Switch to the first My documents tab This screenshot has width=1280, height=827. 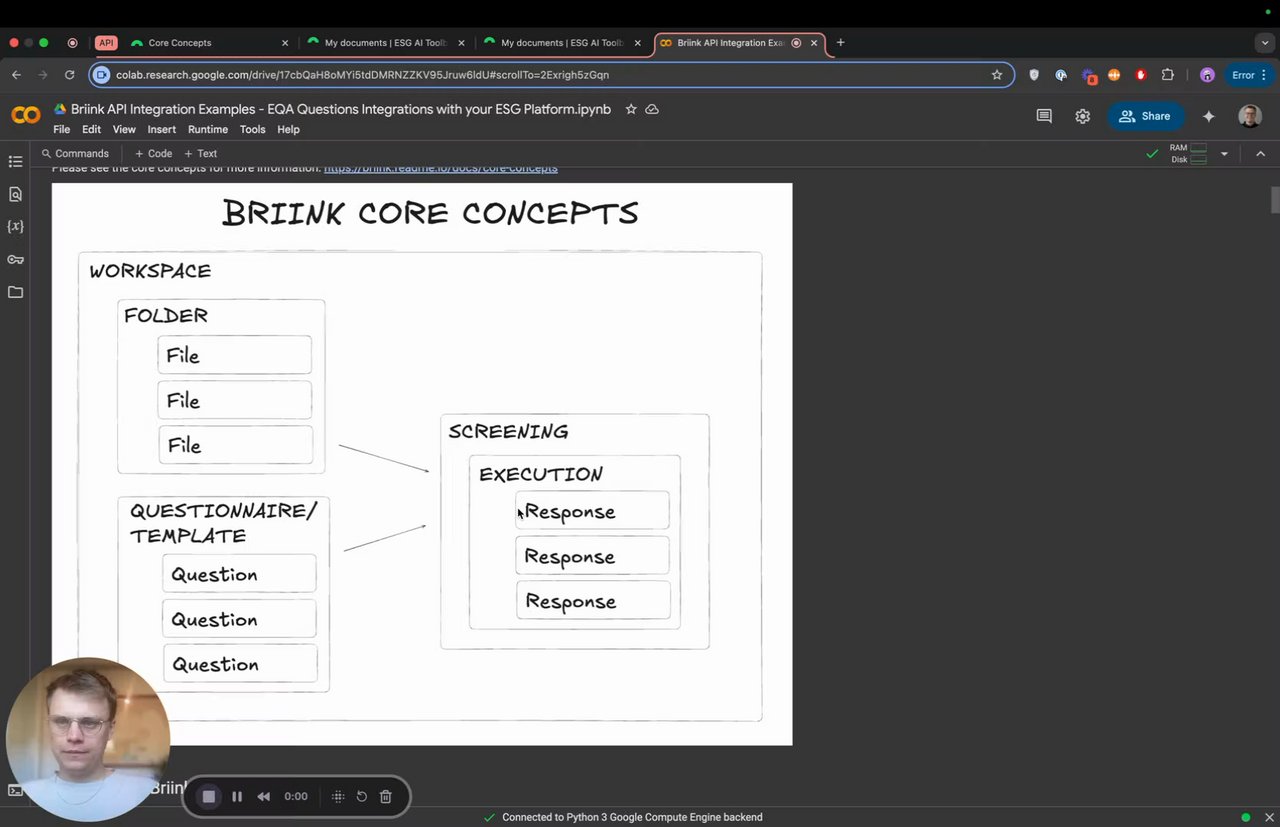click(x=385, y=43)
